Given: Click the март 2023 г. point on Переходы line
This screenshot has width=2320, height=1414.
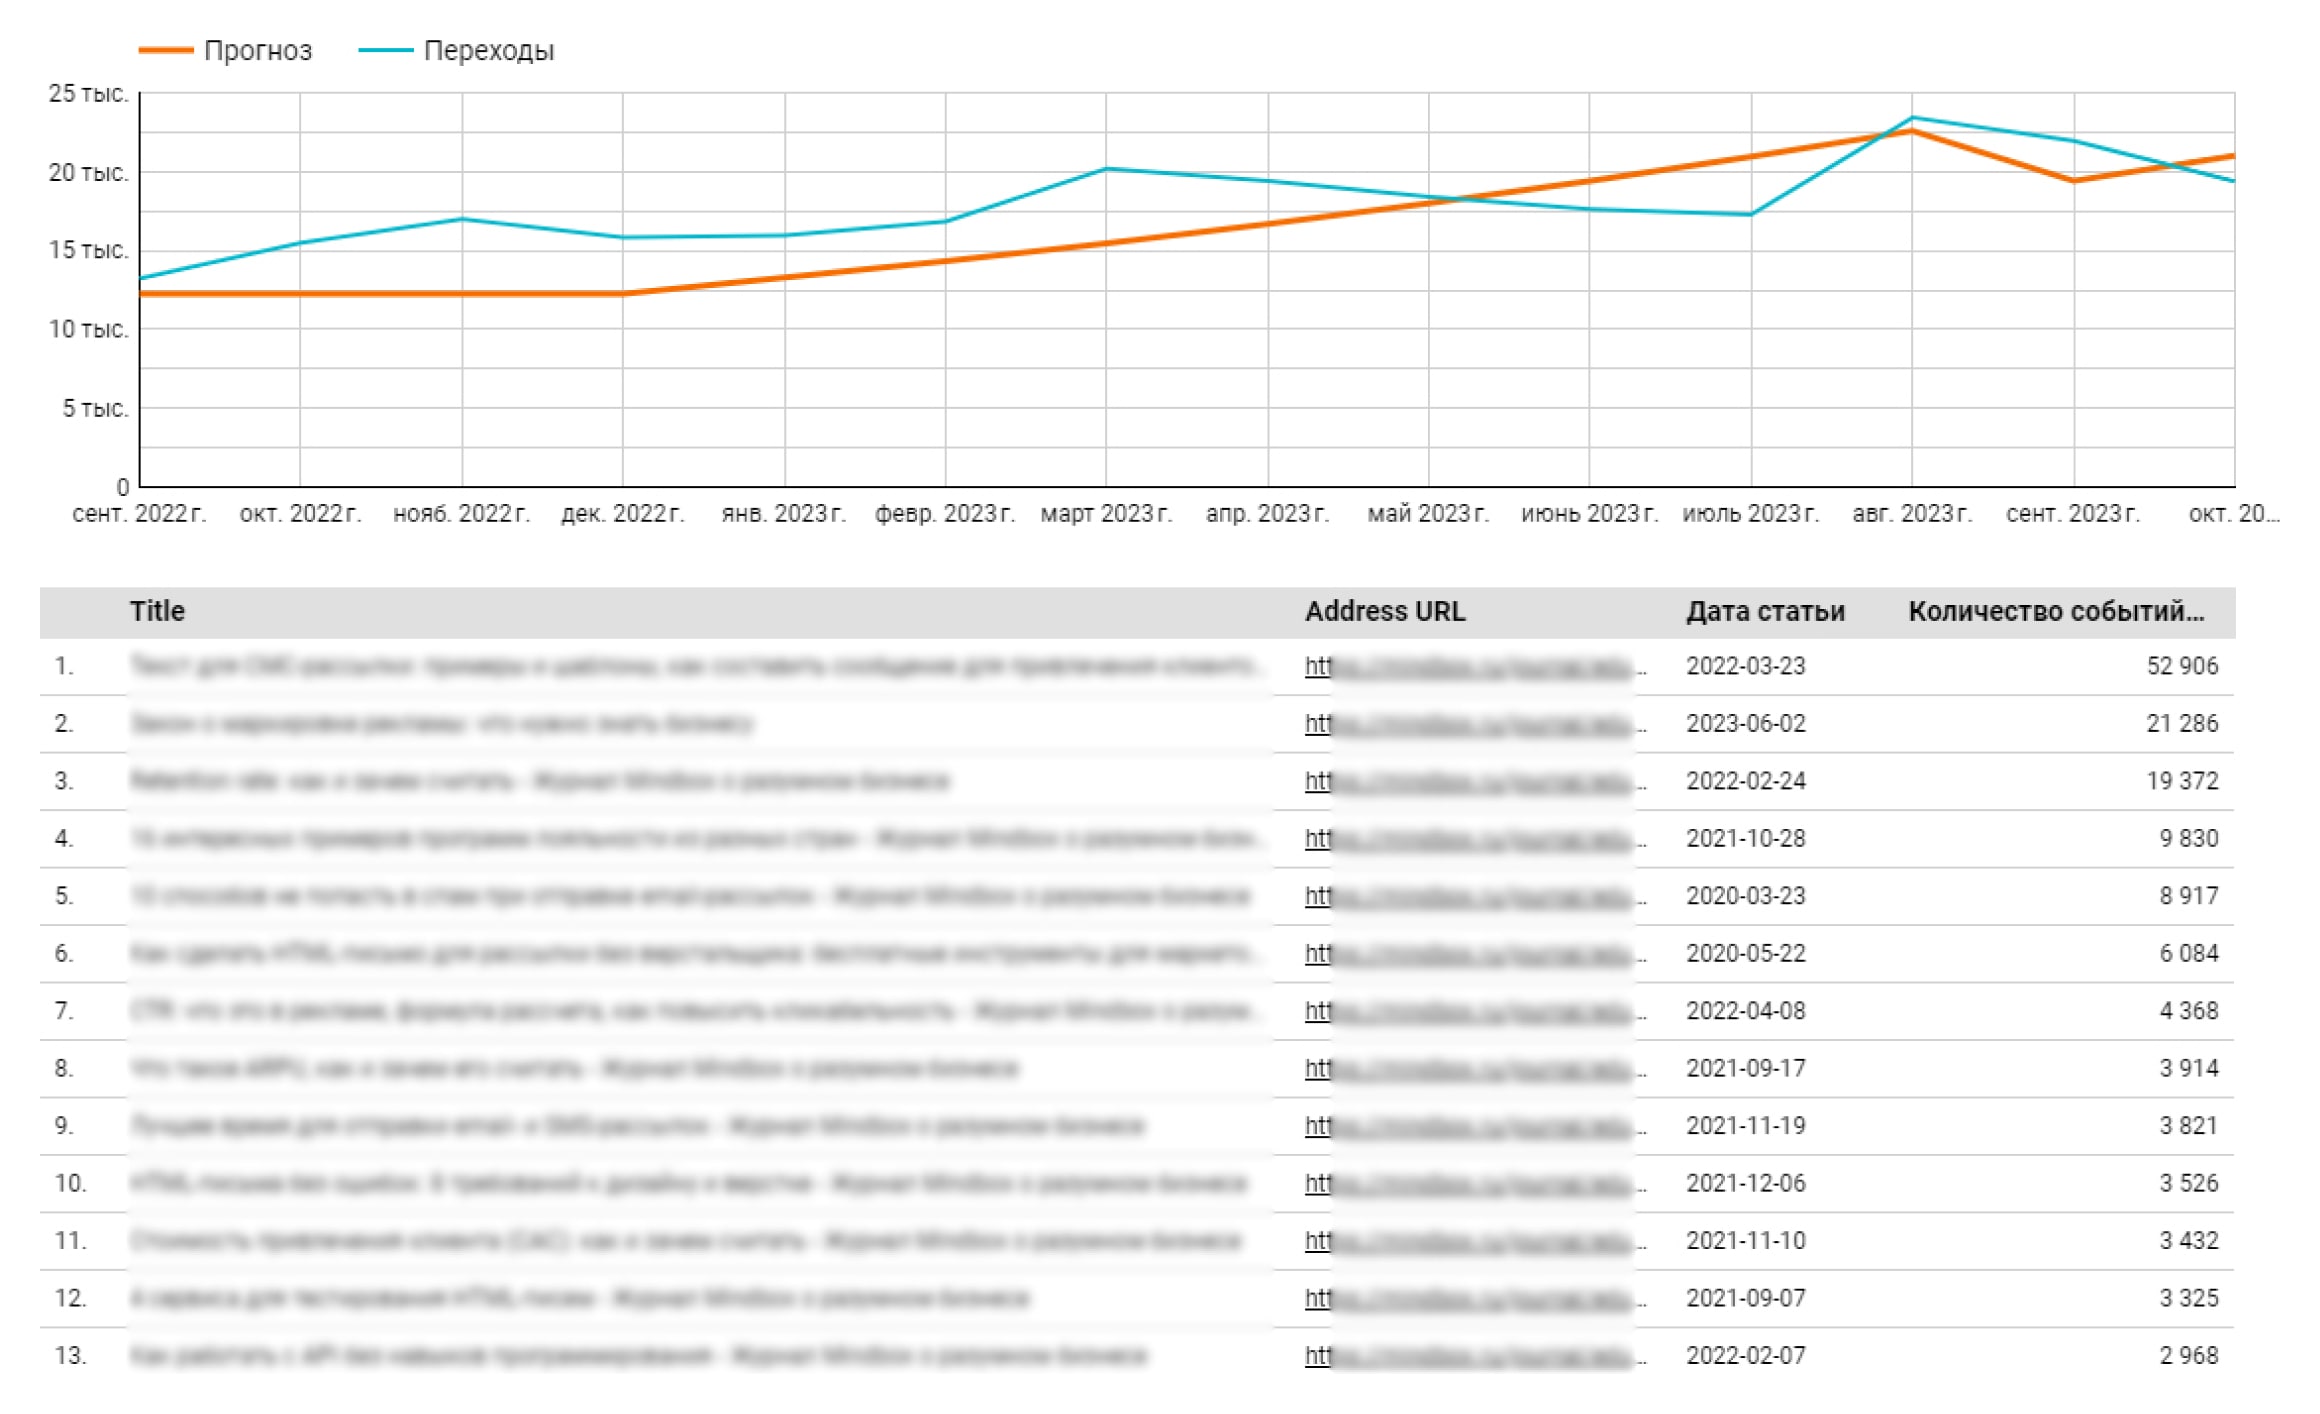Looking at the screenshot, I should coord(1105,169).
